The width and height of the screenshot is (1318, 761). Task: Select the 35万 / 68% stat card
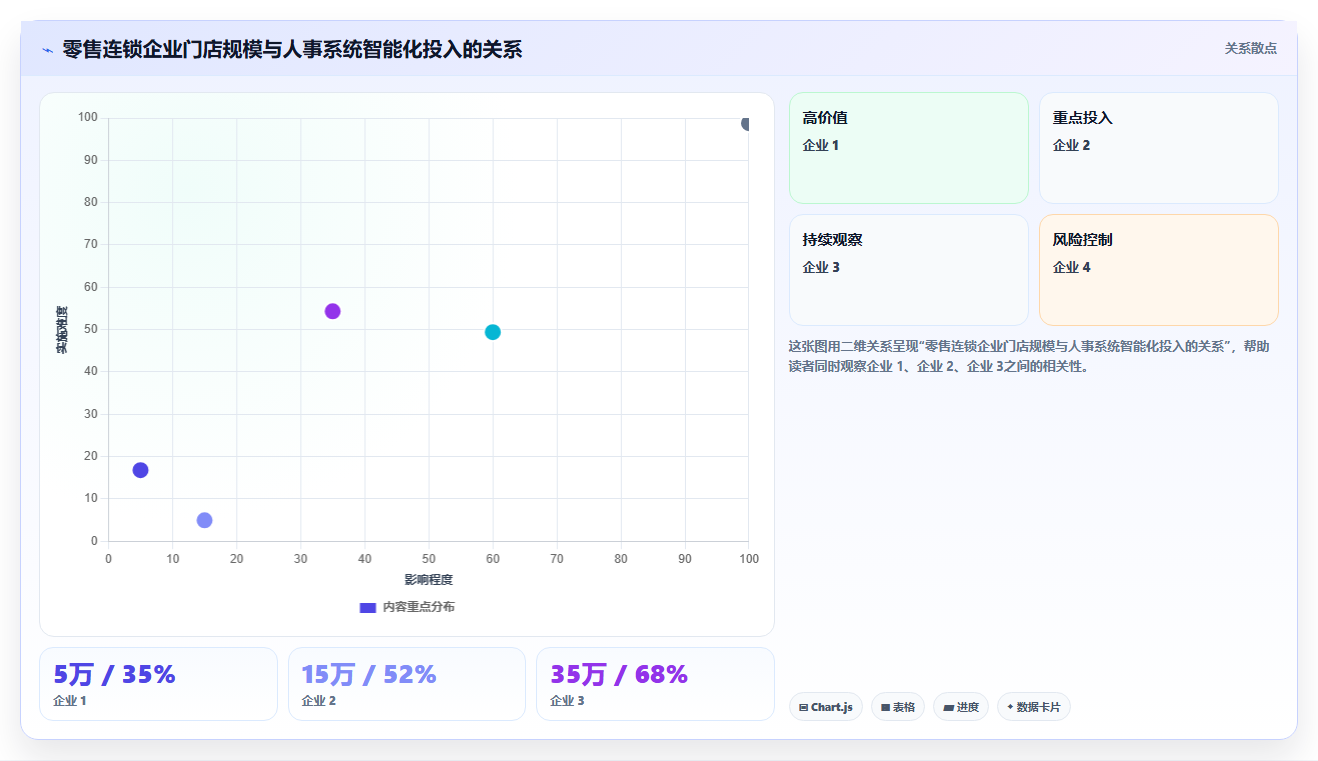655,684
